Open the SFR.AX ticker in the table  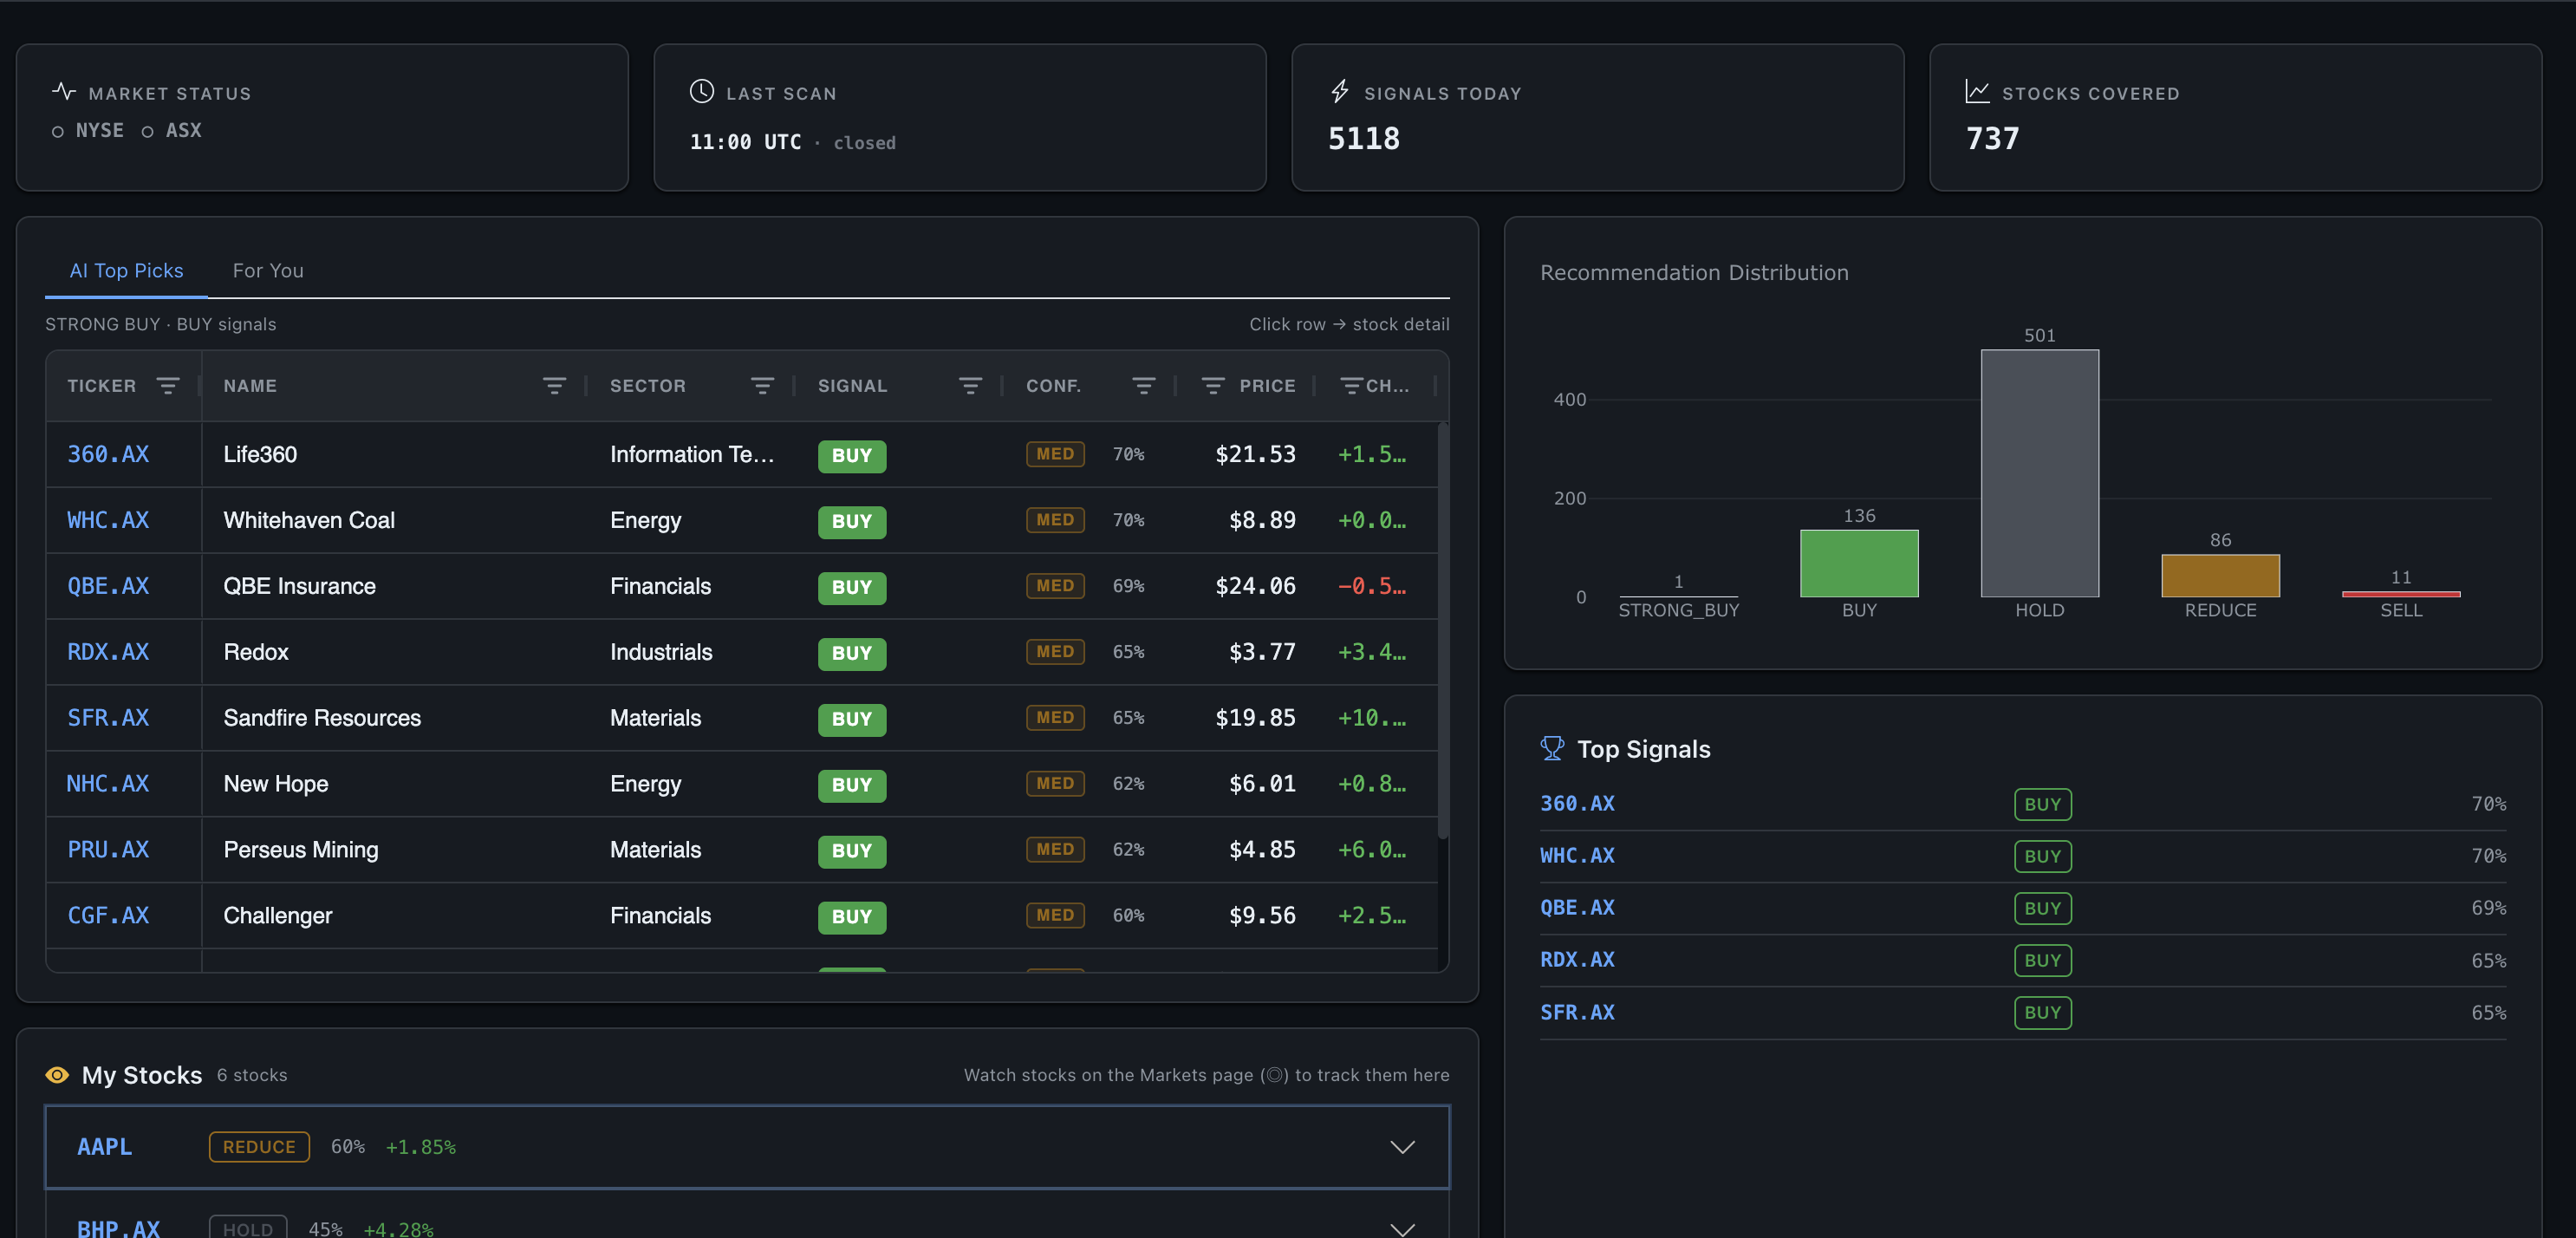[108, 718]
